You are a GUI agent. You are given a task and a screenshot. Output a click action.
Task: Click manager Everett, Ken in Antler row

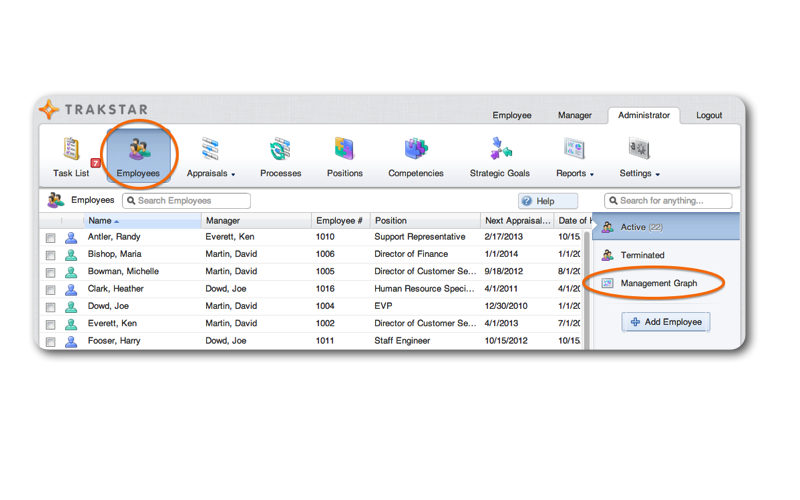[x=230, y=237]
